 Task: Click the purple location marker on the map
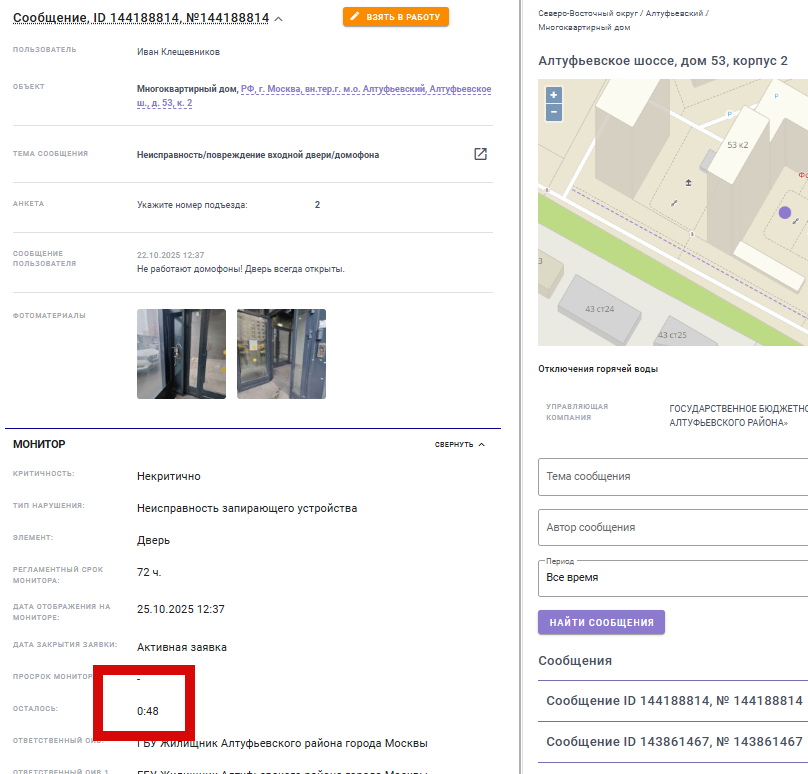point(784,212)
